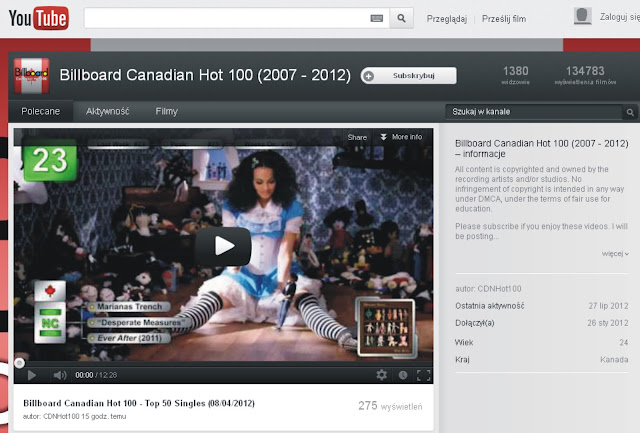The image size is (640, 433).
Task: Click the play icon in the player control bar
Action: tap(31, 375)
